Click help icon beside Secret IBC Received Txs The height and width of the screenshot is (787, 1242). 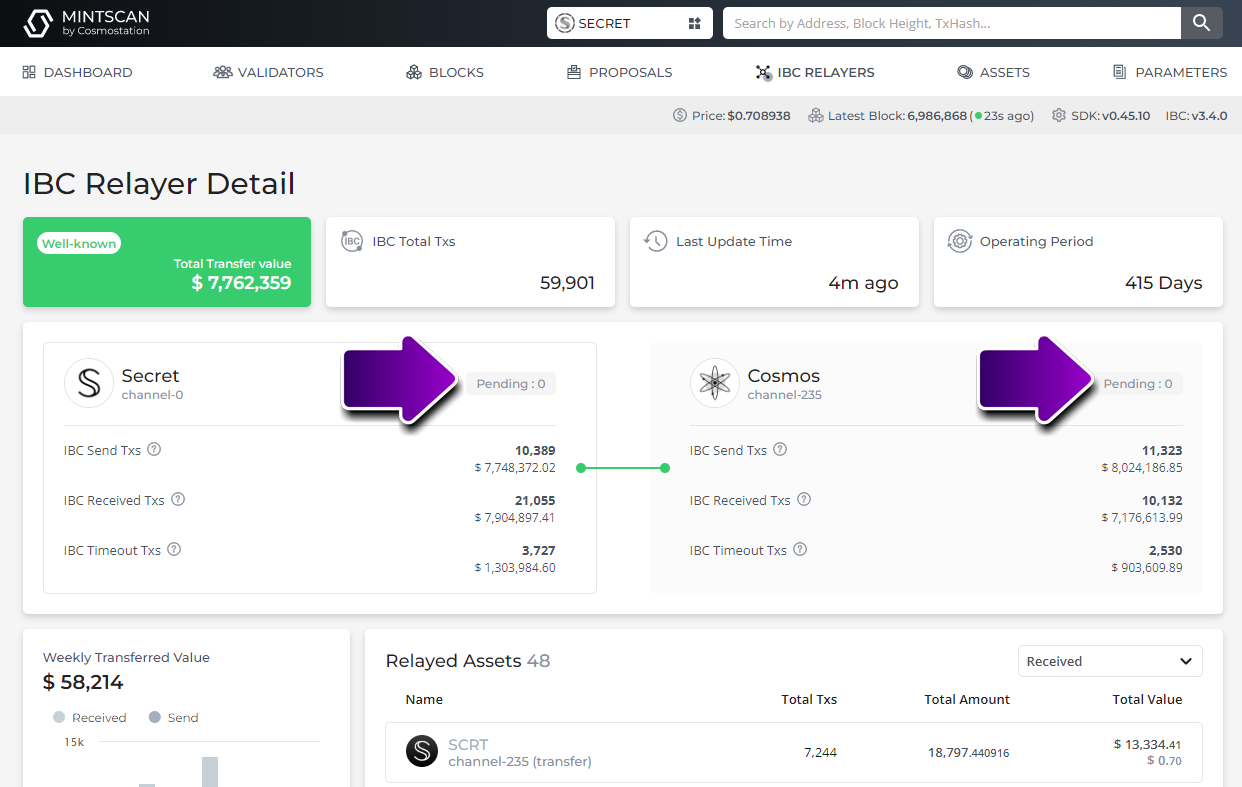[178, 500]
